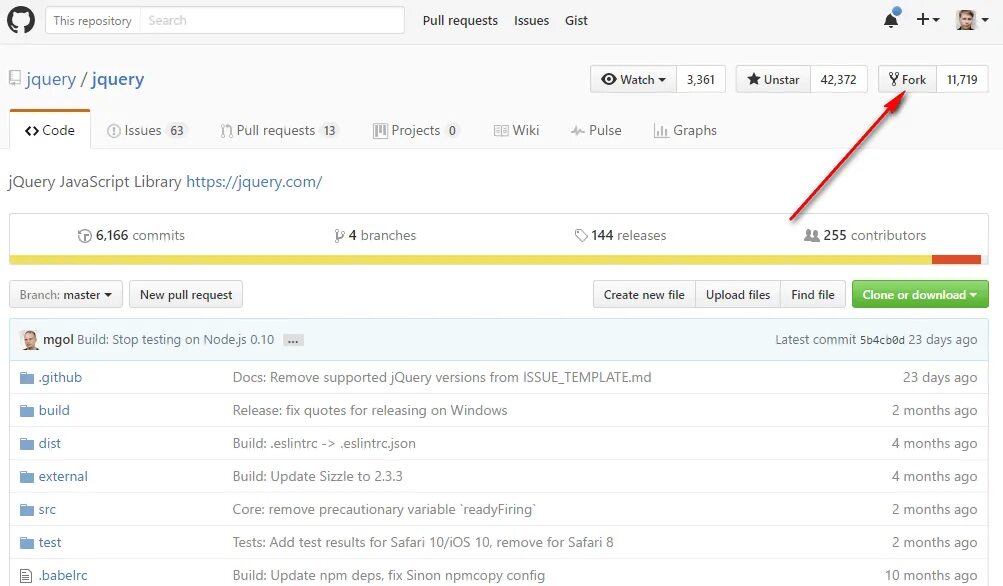Viewport: 1003px width, 586px height.
Task: Click the repository book icon beside jquery
Action: [15, 79]
